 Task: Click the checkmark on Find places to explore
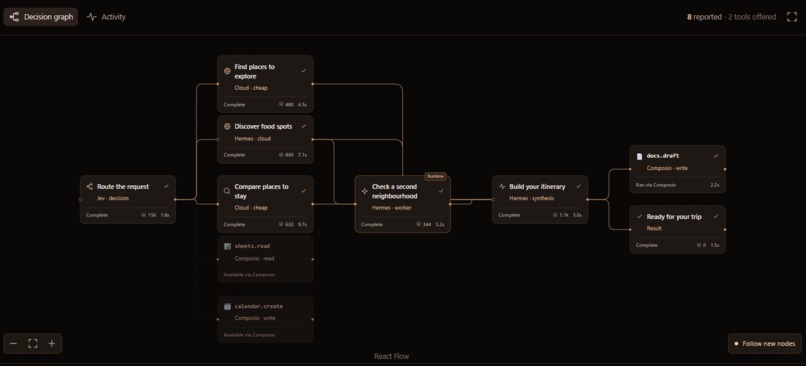click(x=303, y=71)
